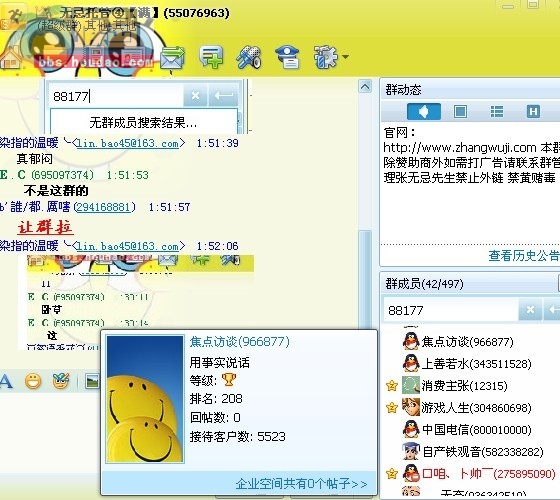The image size is (560, 500).
Task: Click the group mail envelope icon
Action: click(x=172, y=58)
